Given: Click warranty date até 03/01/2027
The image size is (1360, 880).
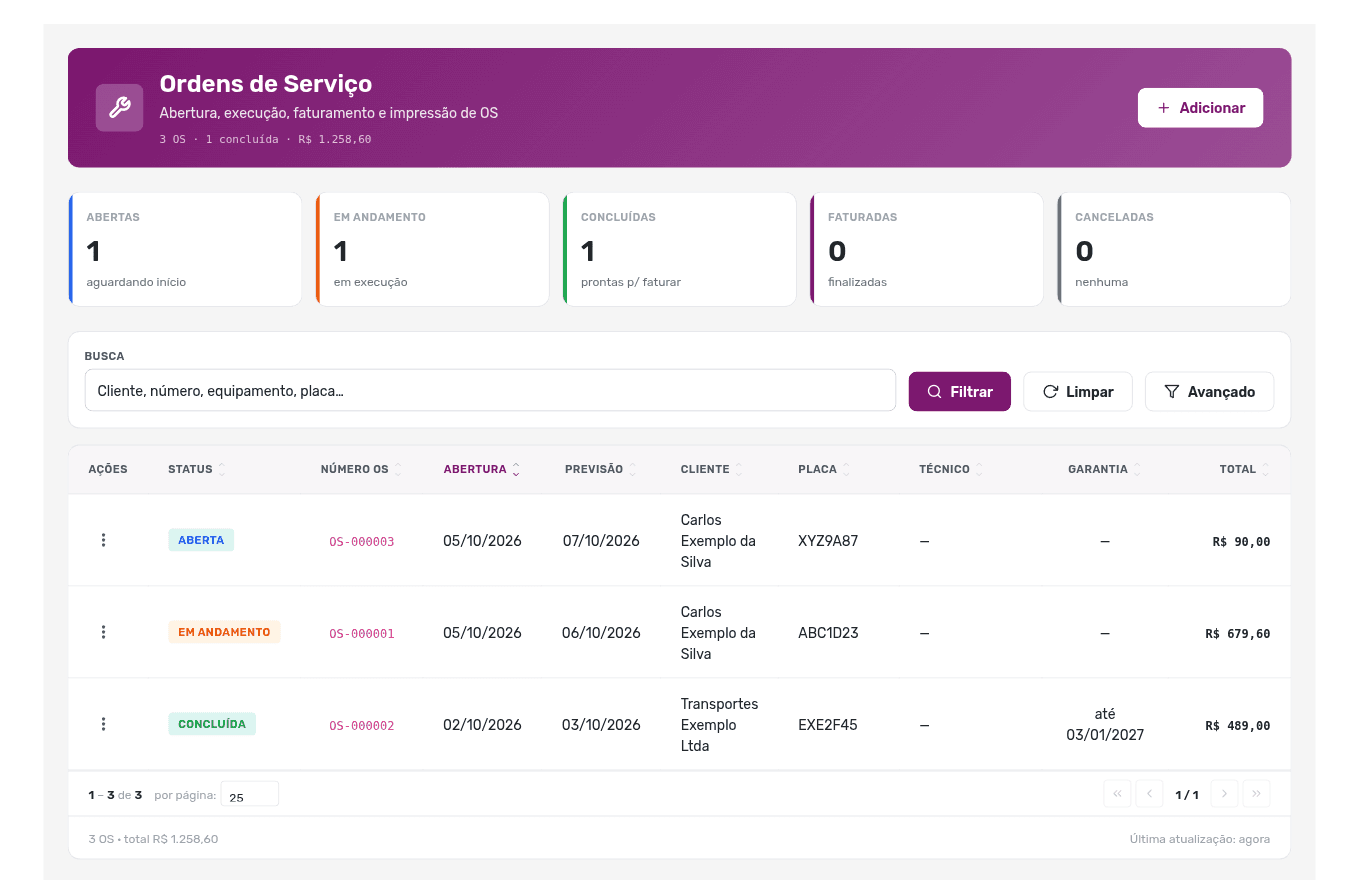Looking at the screenshot, I should [1105, 724].
